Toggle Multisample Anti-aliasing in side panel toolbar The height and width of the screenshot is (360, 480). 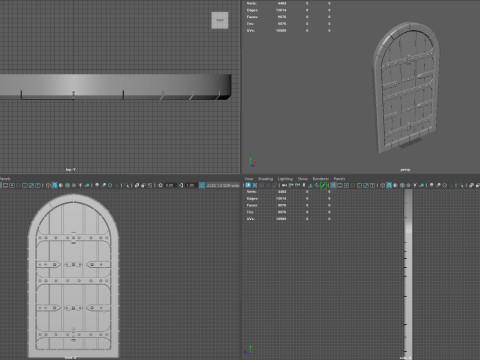[x=444, y=185]
